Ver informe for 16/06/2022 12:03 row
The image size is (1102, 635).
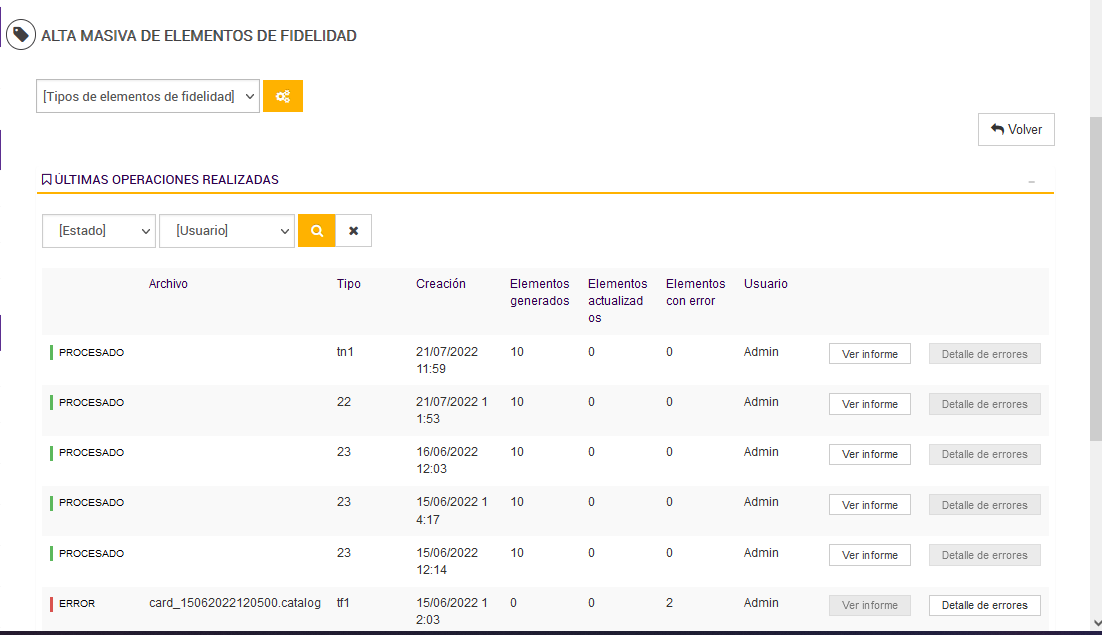870,454
